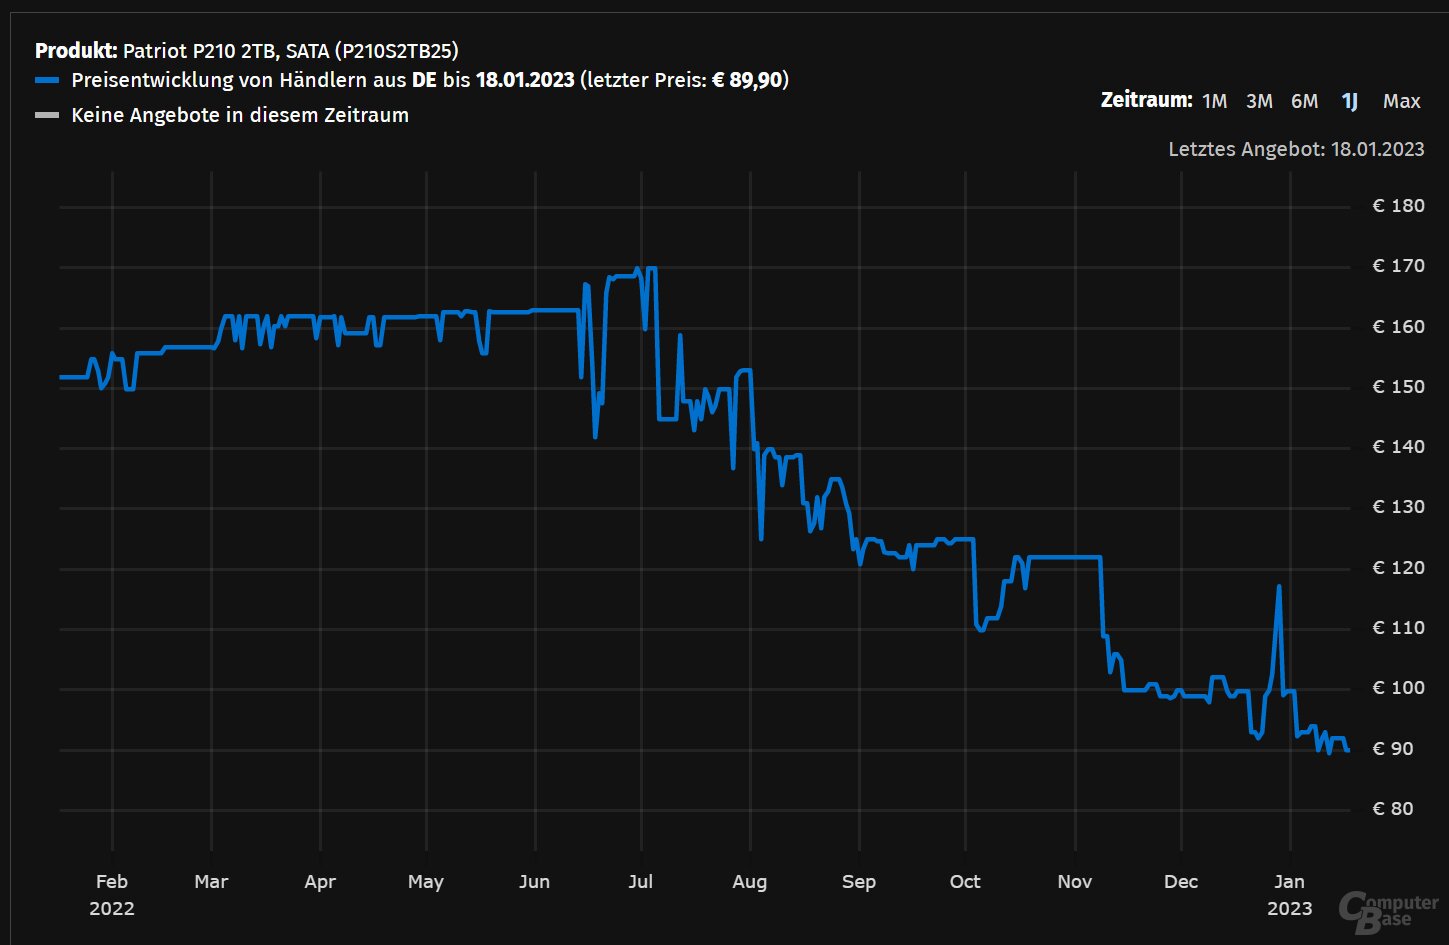Click the € 90 axis label

click(1392, 749)
